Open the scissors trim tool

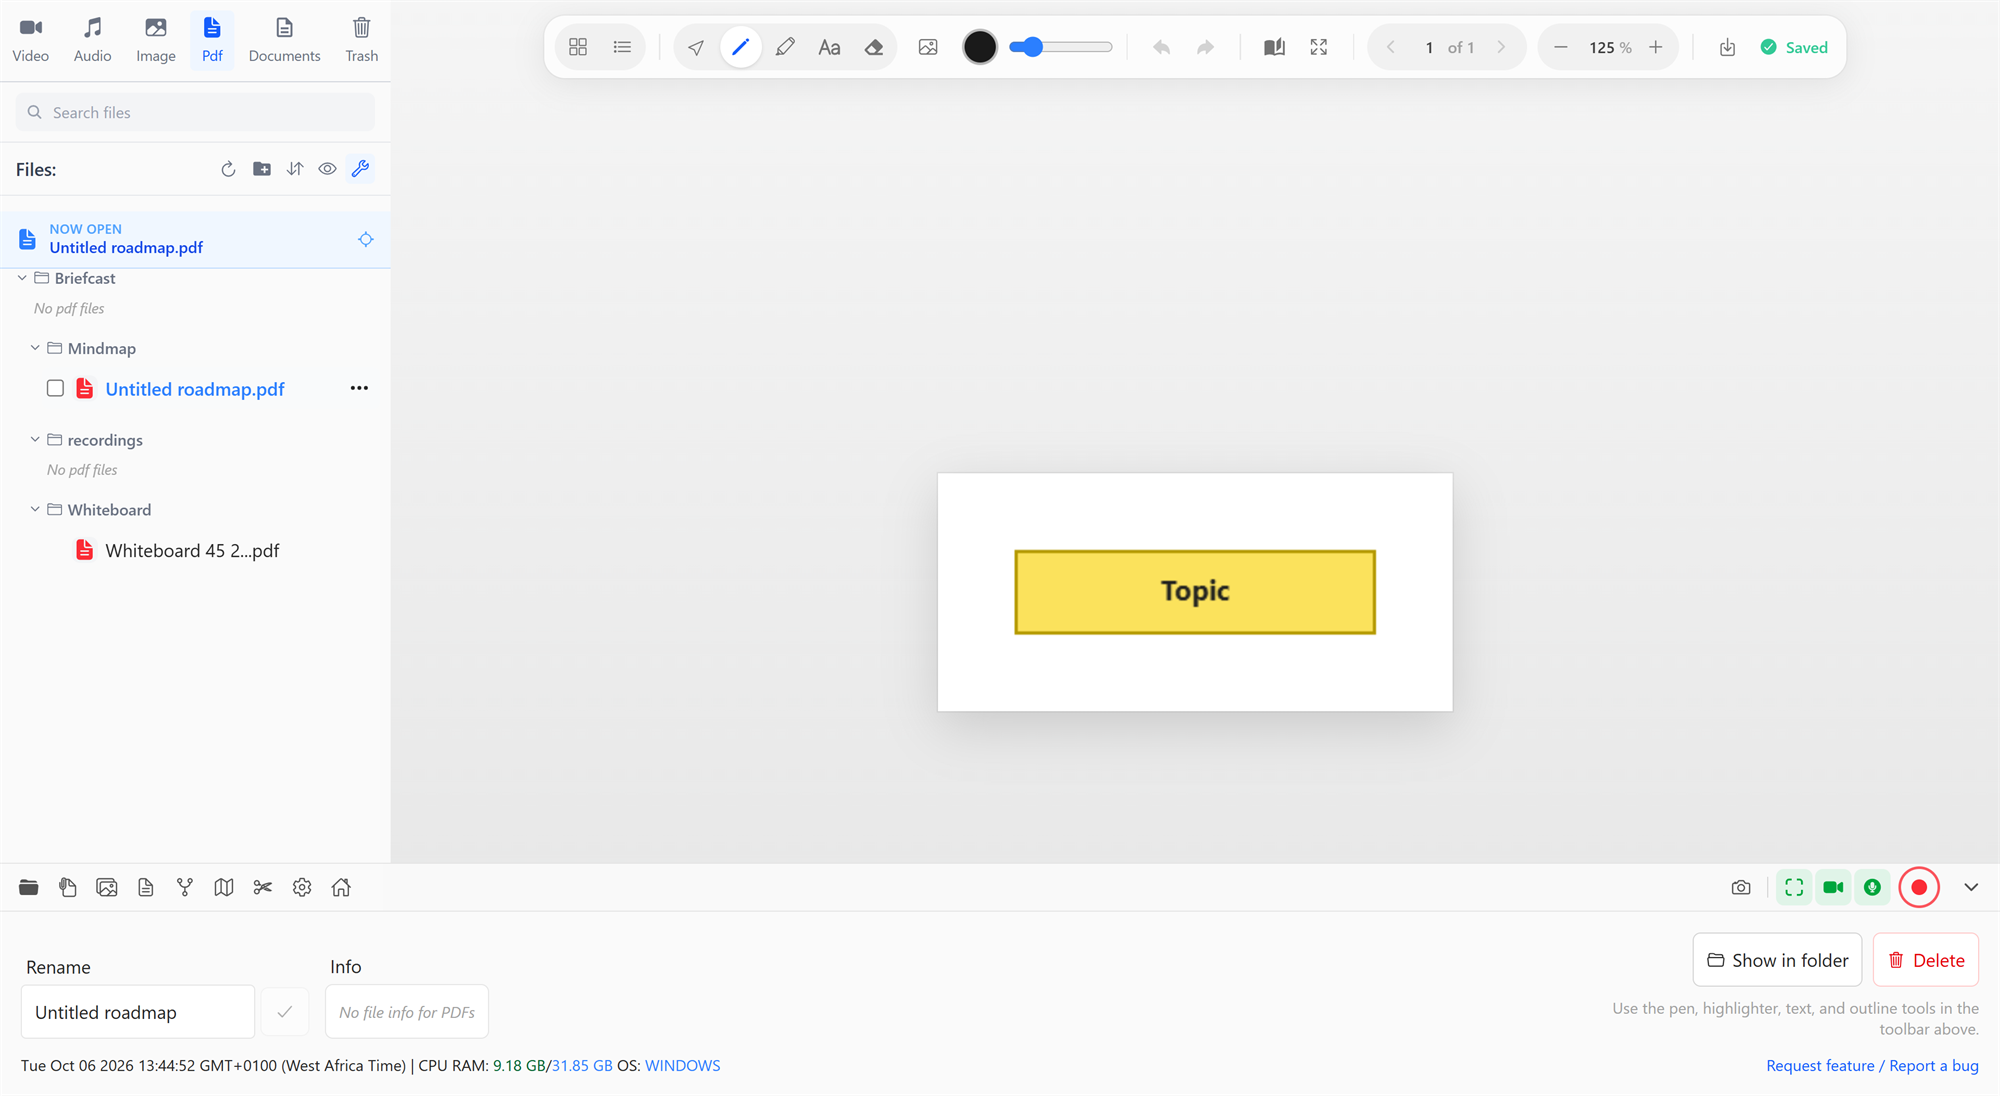(263, 888)
